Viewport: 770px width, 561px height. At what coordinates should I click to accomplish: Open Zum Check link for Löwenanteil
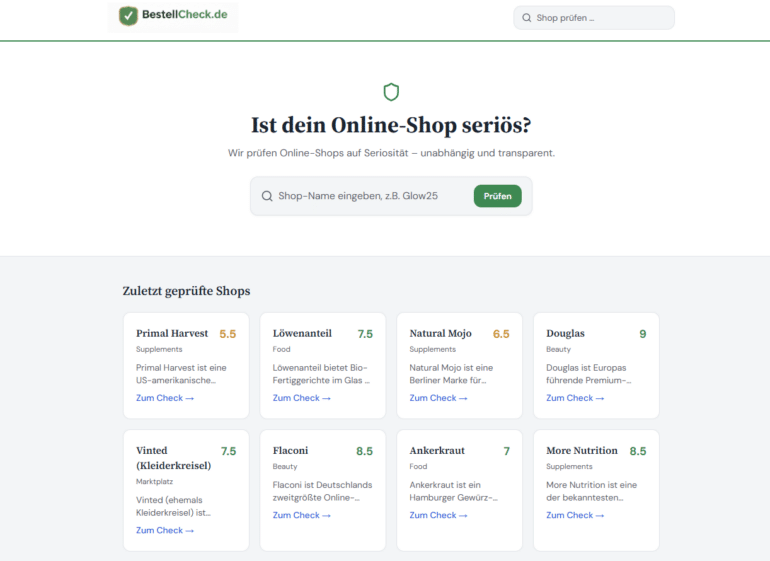pyautogui.click(x=301, y=398)
